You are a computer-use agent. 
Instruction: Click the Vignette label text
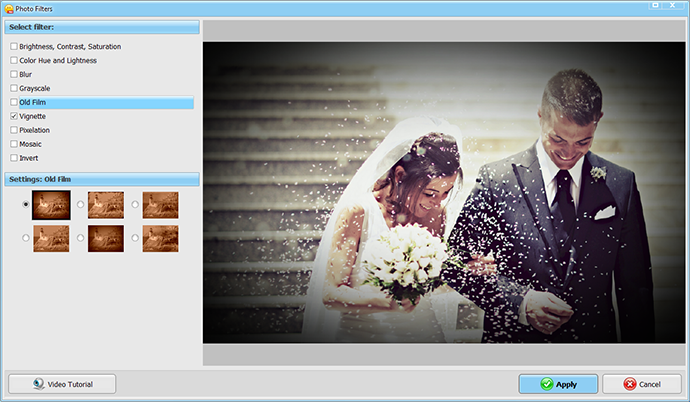[33, 116]
